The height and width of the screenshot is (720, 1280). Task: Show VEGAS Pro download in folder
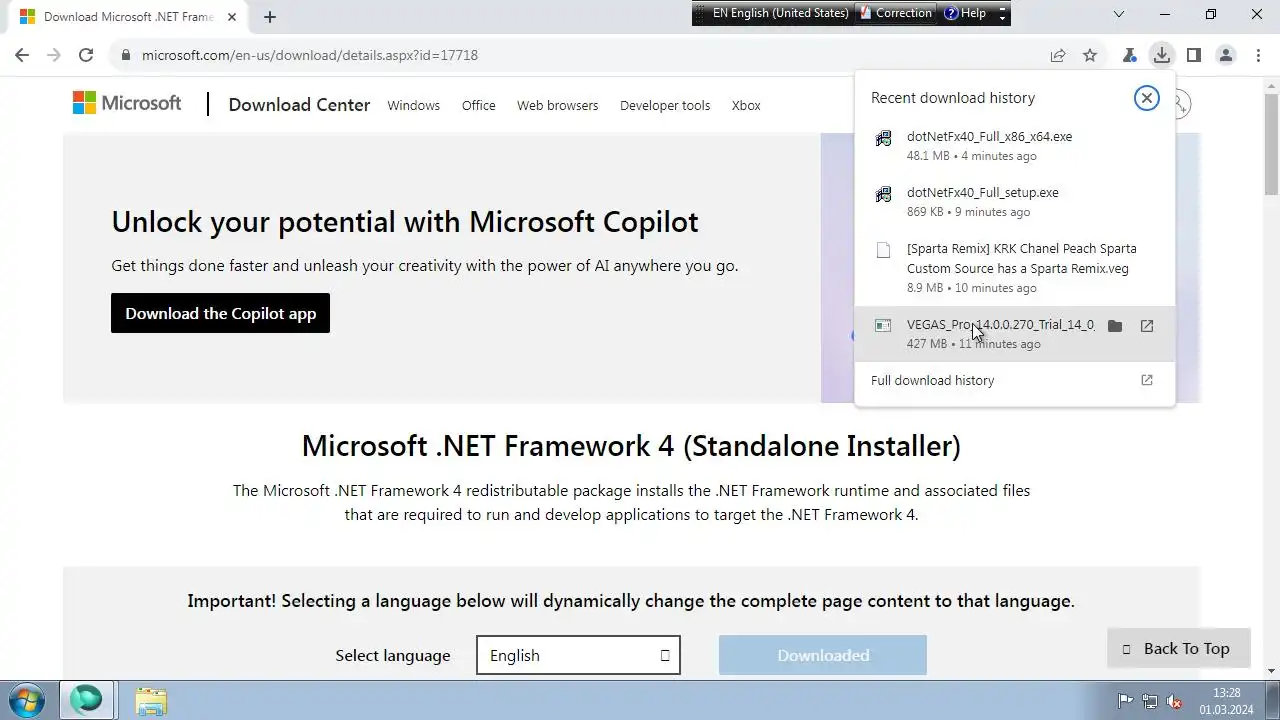(1115, 325)
